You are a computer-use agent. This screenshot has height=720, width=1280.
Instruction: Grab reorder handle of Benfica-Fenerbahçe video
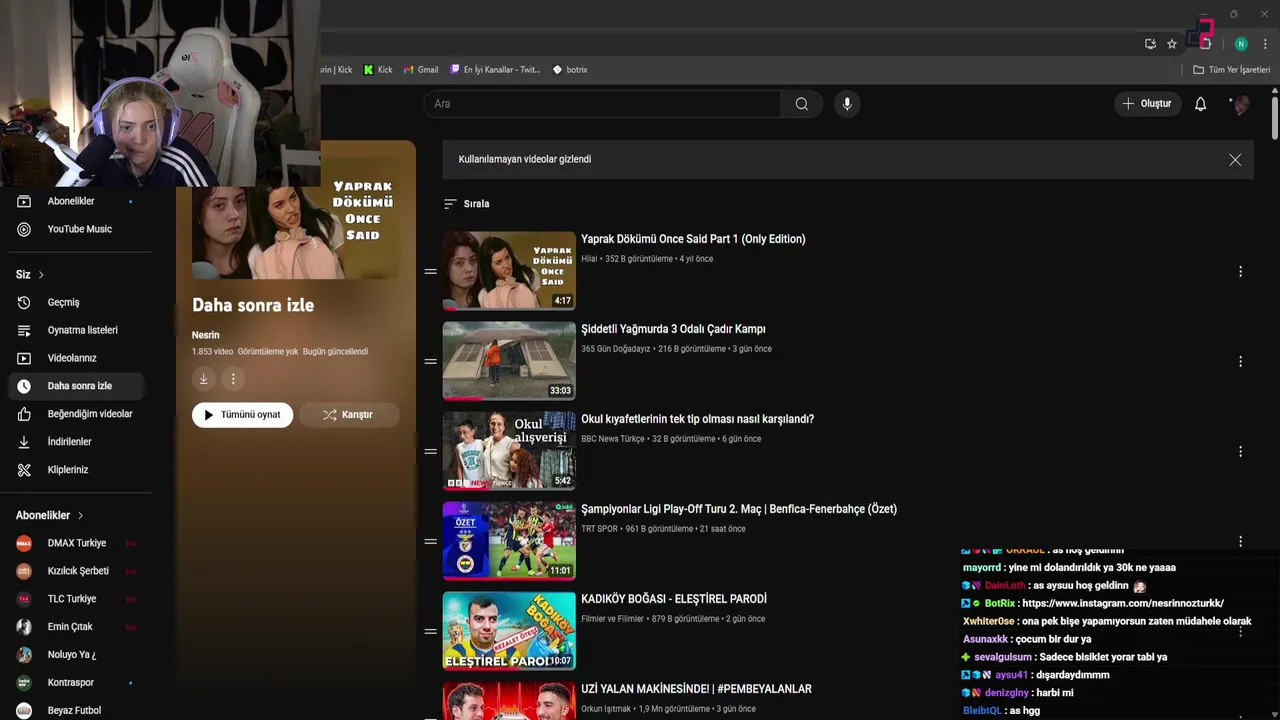[430, 541]
